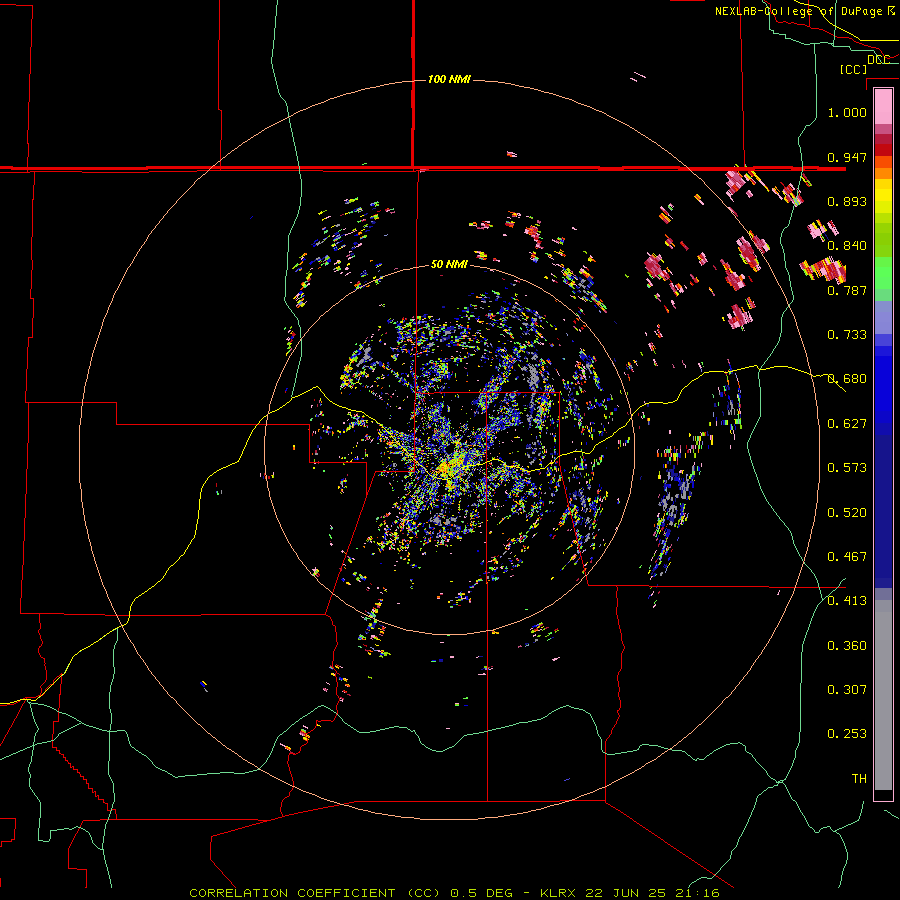The height and width of the screenshot is (900, 900).
Task: Click the 0.787 color scale value
Action: coord(847,290)
